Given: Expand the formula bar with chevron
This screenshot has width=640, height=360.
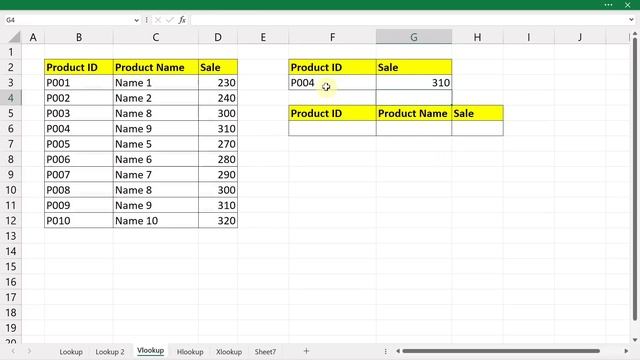Looking at the screenshot, I should [x=631, y=20].
